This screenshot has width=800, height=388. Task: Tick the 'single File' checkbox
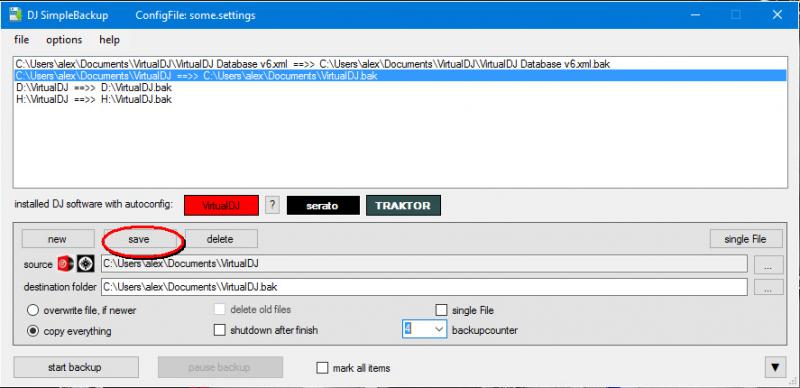click(441, 310)
